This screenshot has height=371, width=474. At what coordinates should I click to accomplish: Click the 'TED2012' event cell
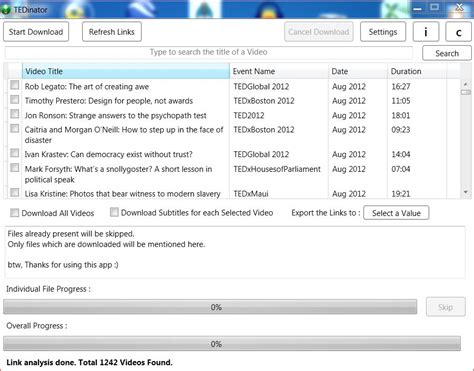(x=249, y=115)
